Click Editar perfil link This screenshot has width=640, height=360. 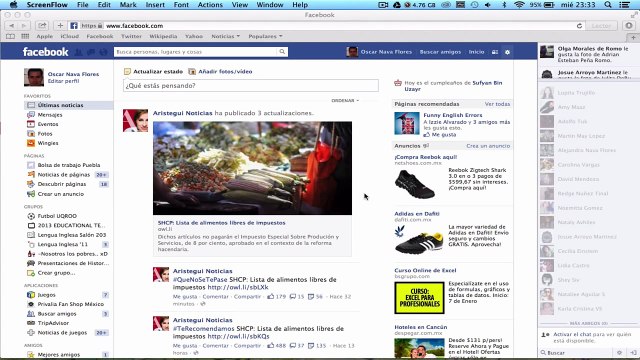coord(63,81)
